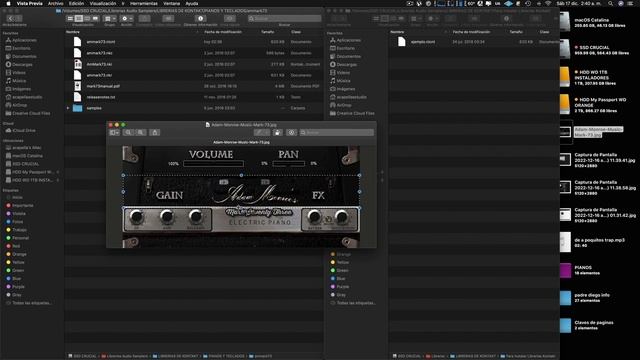
Task: Open Música in left Finder sidebar
Action: (18, 81)
